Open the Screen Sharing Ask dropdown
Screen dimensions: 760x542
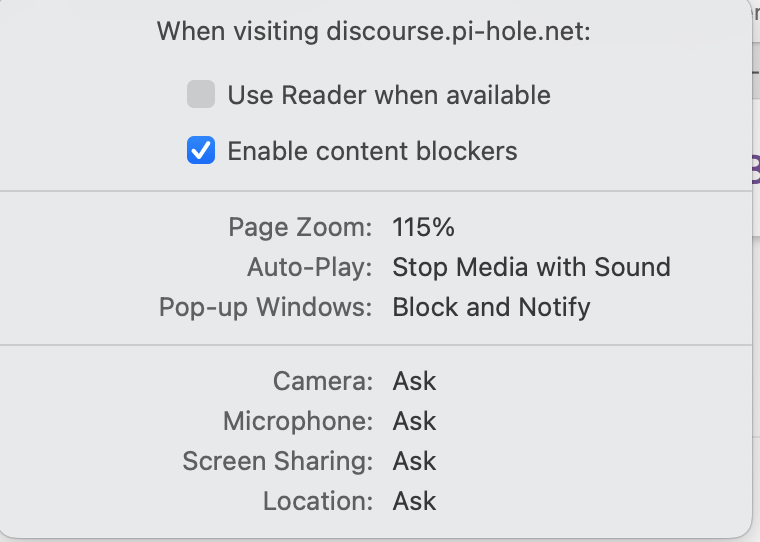pyautogui.click(x=414, y=461)
